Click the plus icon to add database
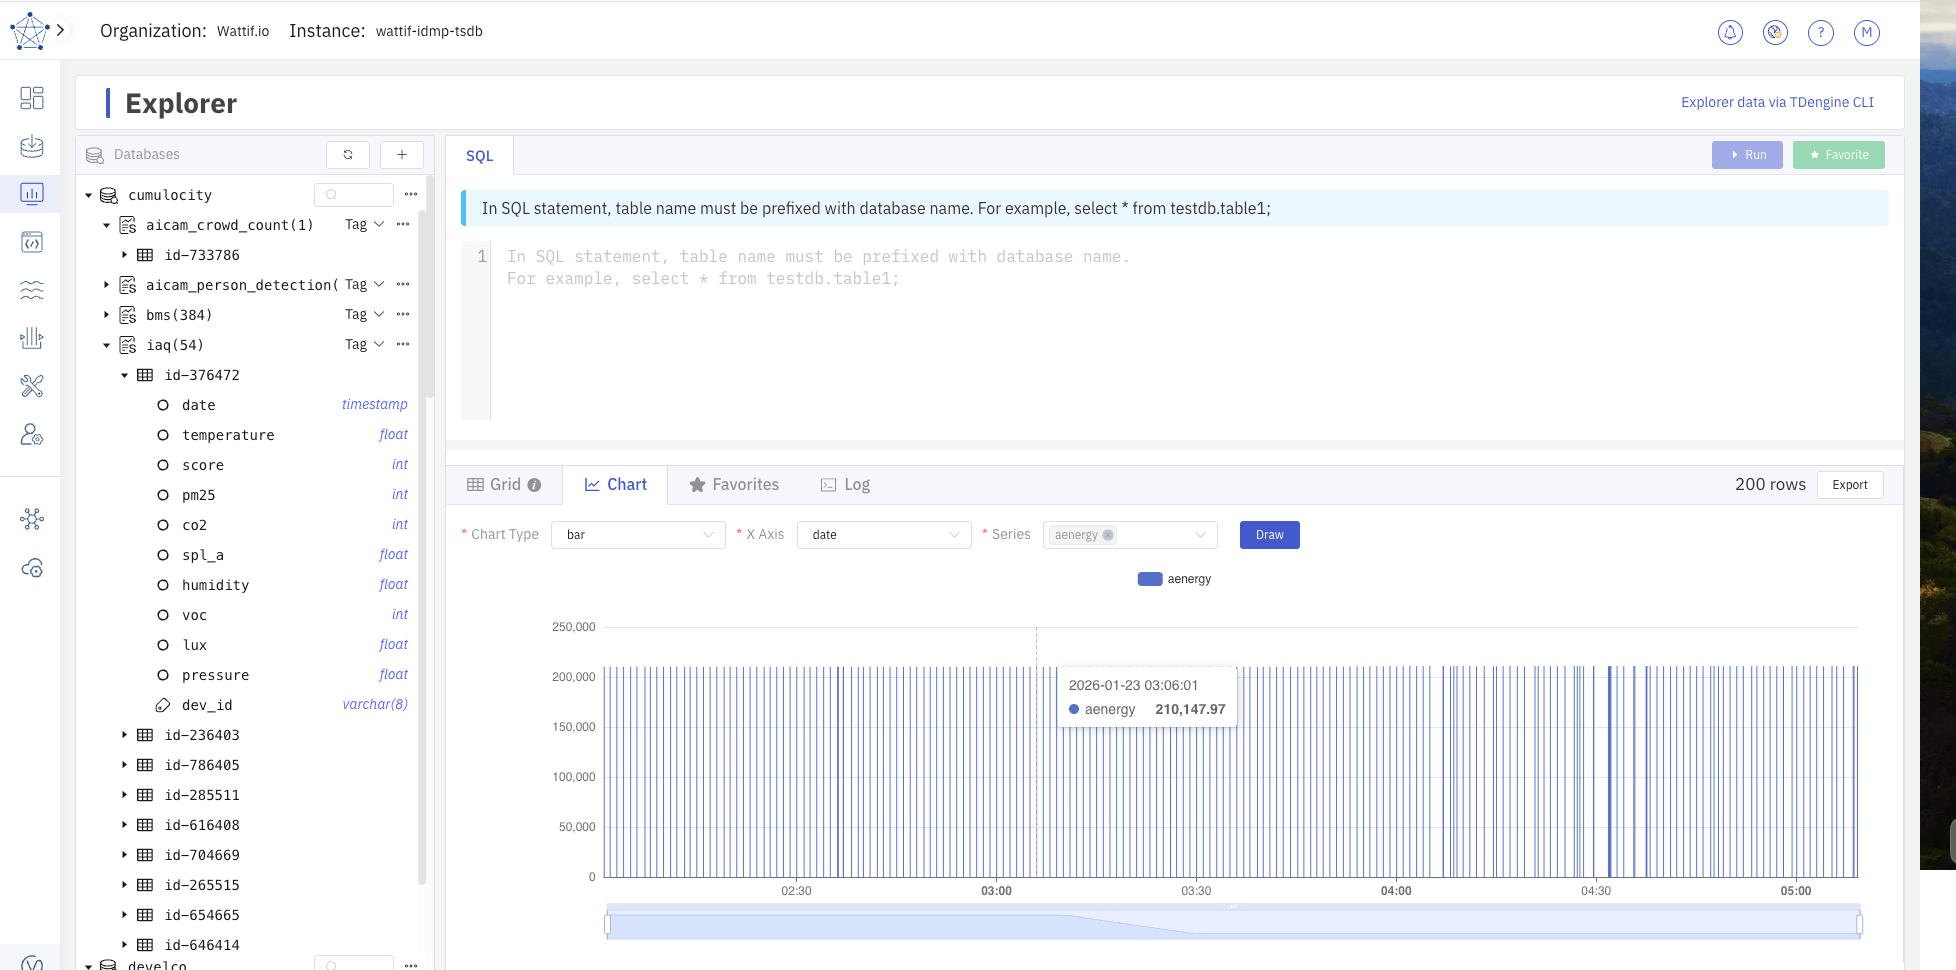1956x970 pixels. [402, 155]
